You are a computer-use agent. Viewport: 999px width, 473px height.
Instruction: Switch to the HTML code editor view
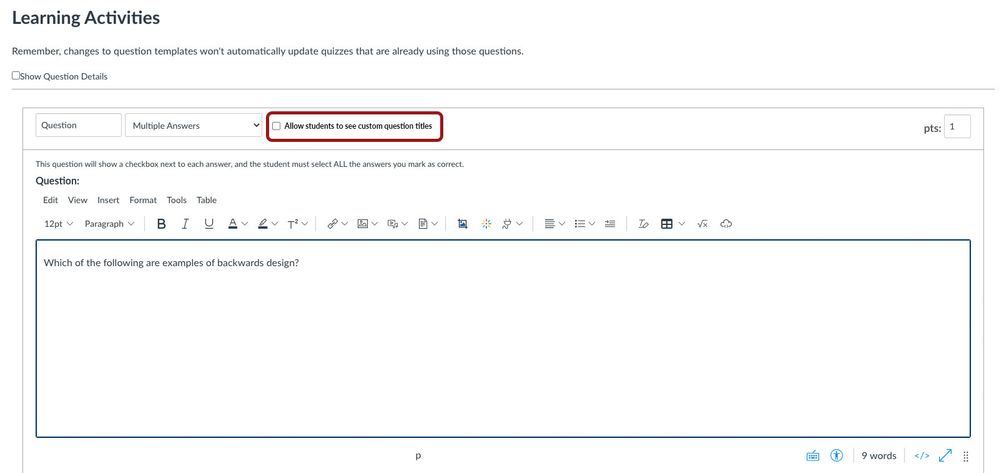coord(922,456)
